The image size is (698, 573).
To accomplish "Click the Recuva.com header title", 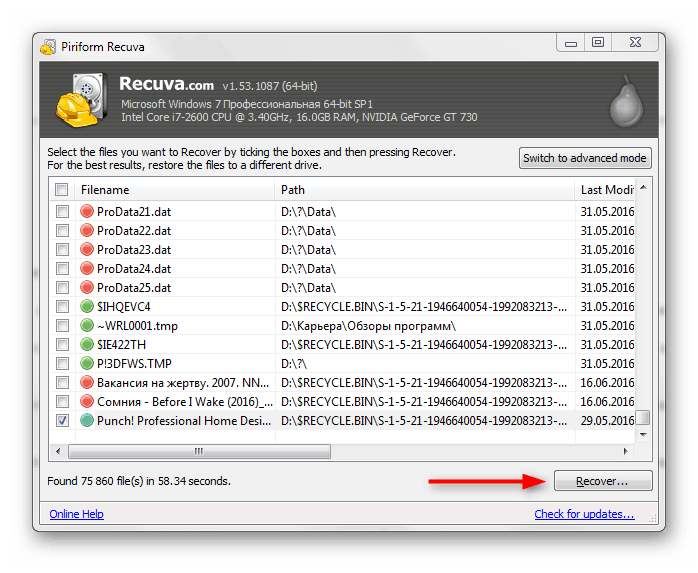I will pyautogui.click(x=166, y=84).
